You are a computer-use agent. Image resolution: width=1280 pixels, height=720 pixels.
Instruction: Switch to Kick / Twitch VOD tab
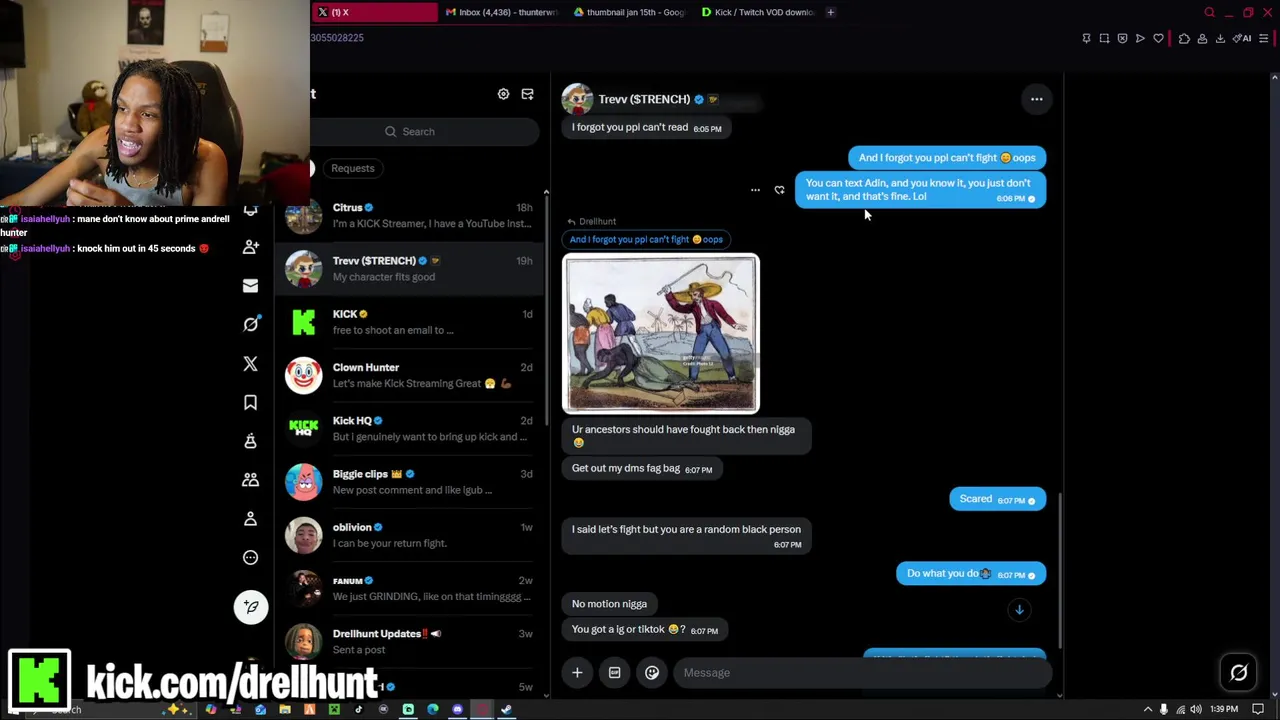coord(758,12)
